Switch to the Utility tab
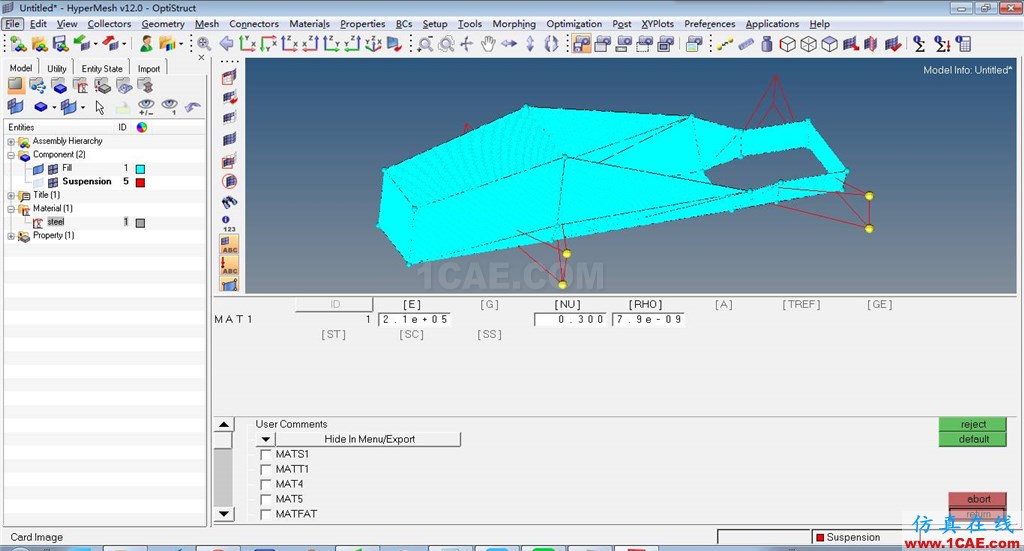The width and height of the screenshot is (1024, 551). point(56,69)
